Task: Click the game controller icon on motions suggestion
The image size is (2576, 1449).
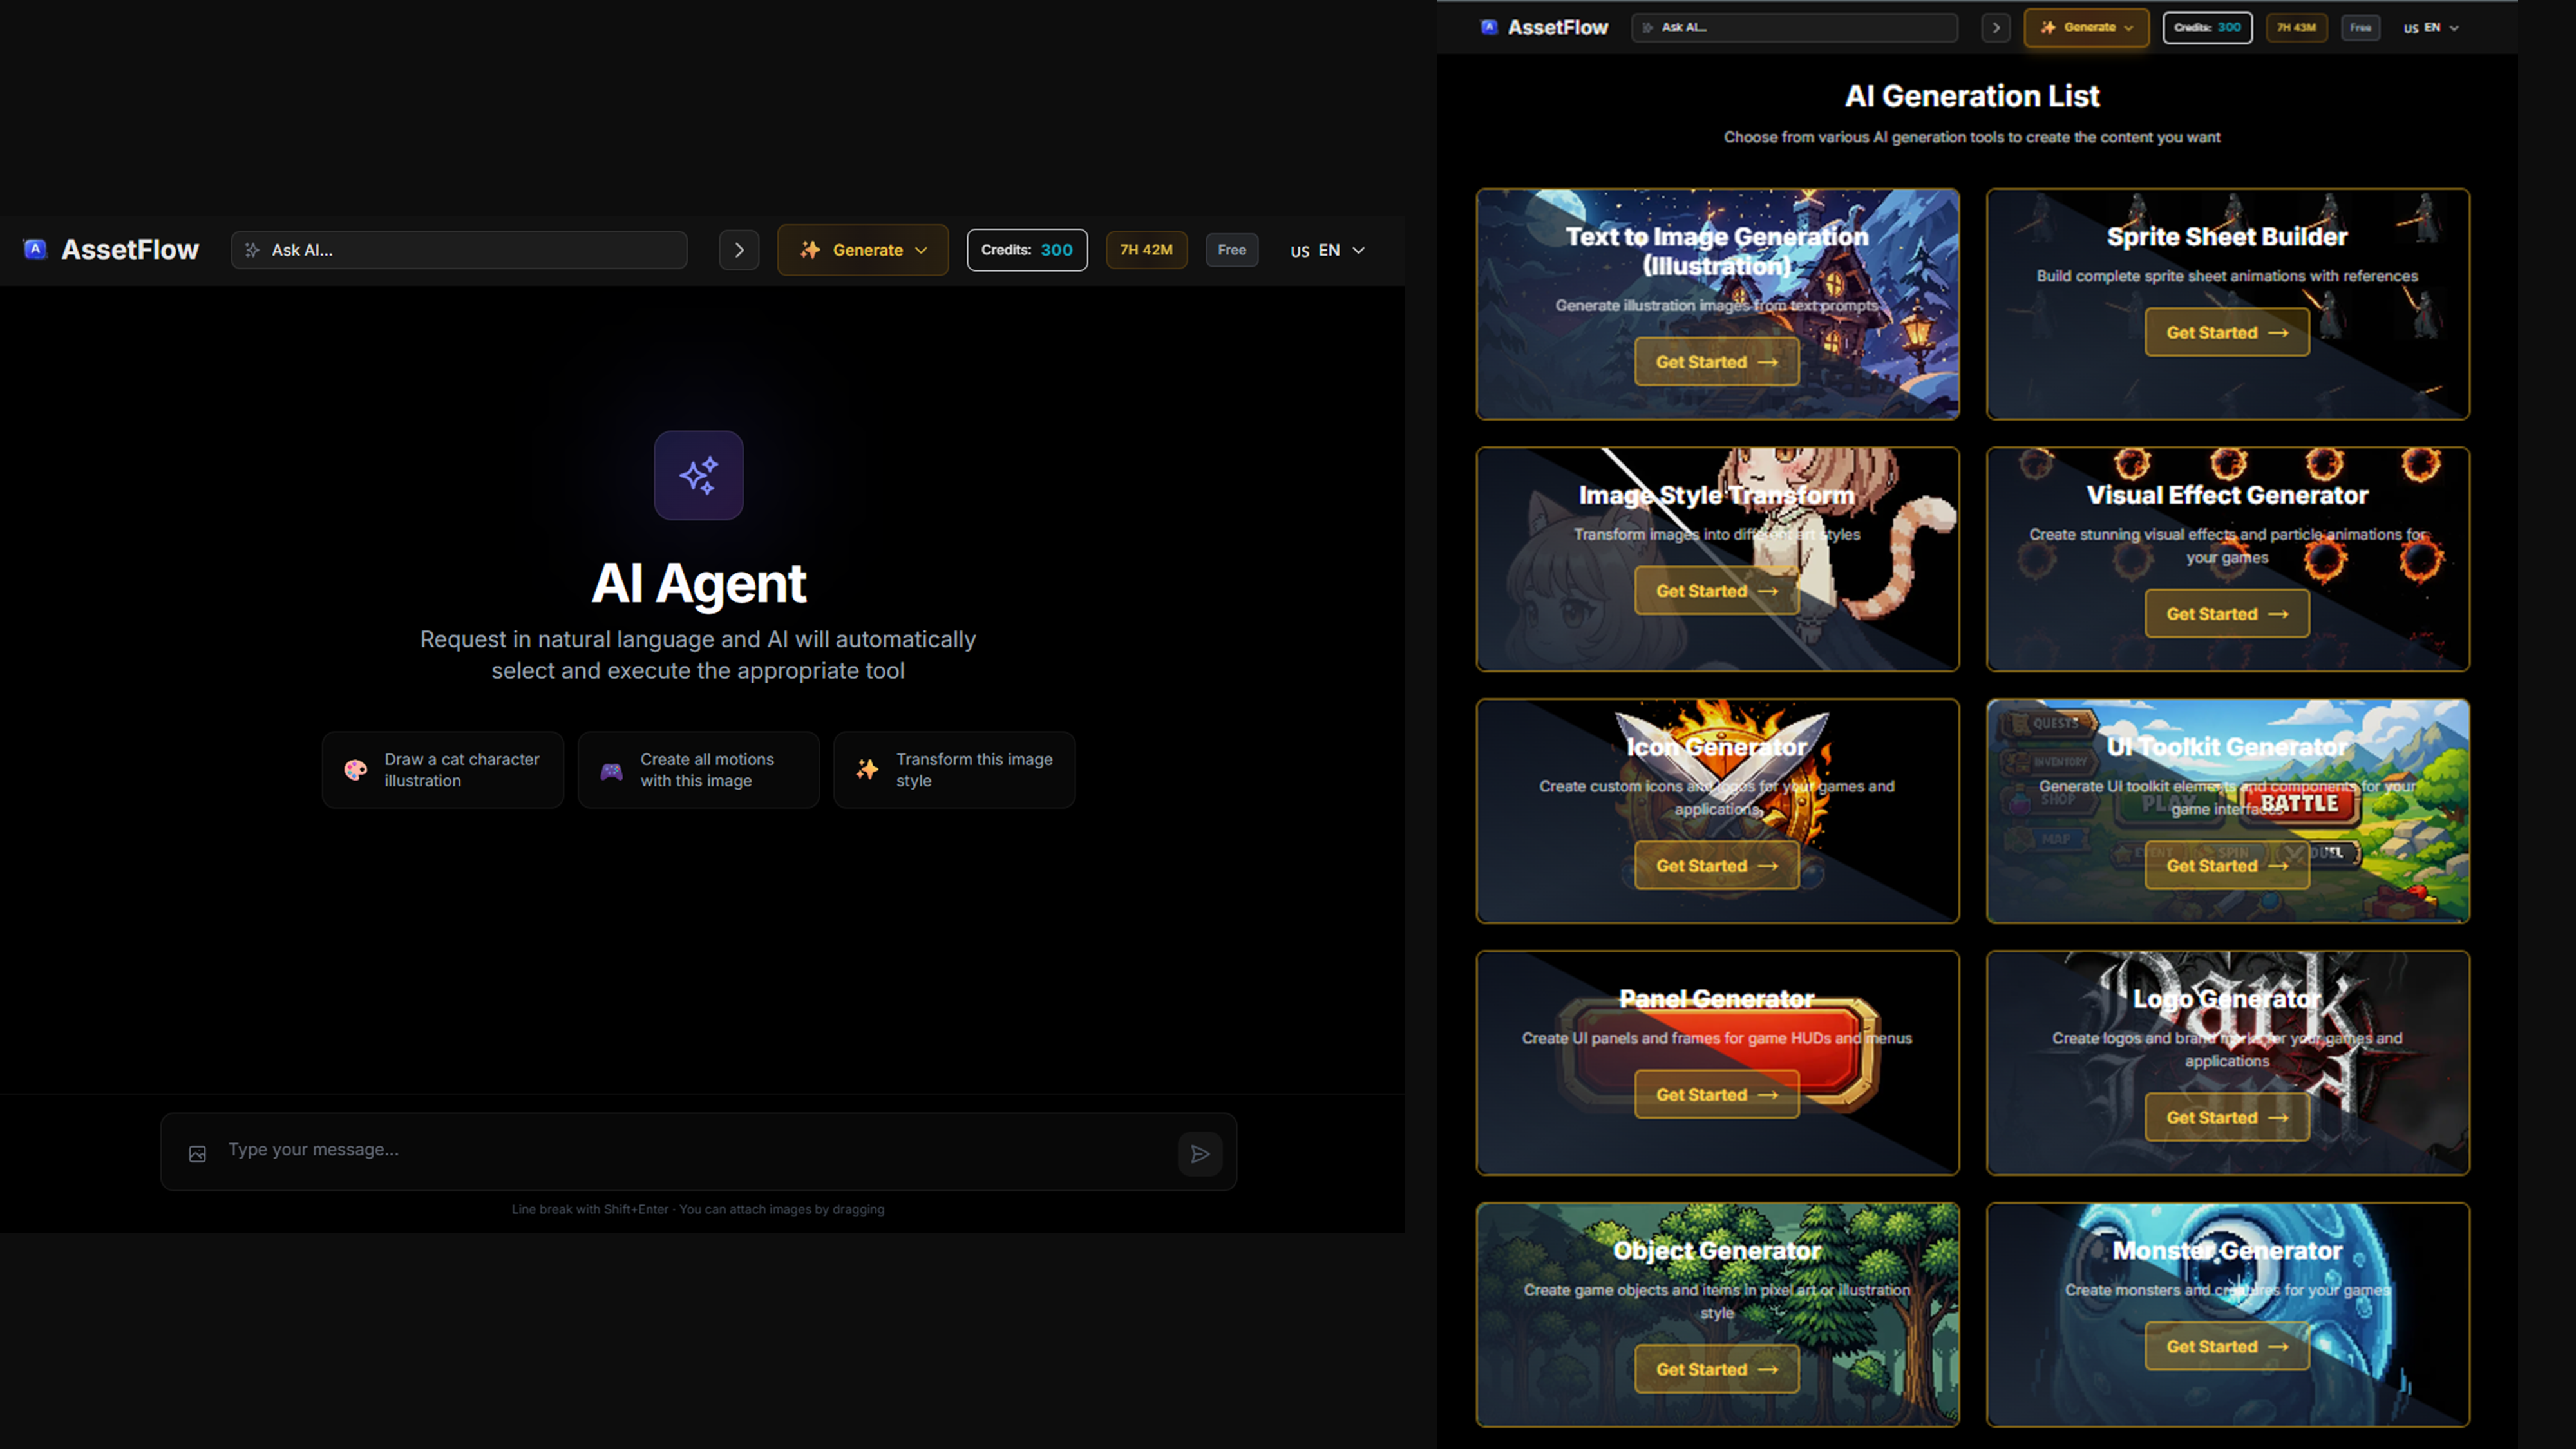Action: coord(611,770)
